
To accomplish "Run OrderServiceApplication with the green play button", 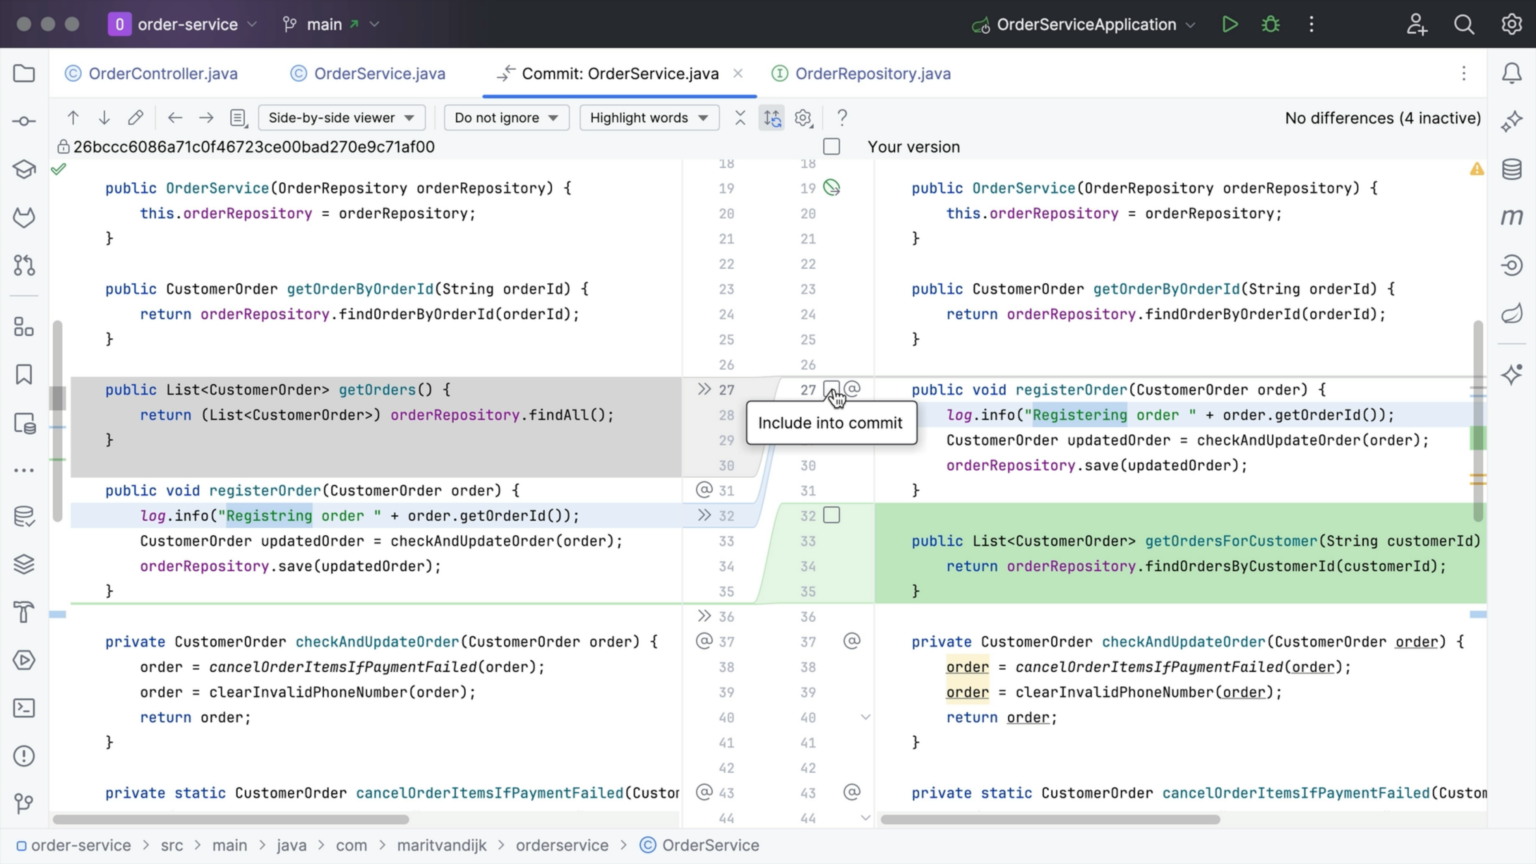I will coord(1230,24).
